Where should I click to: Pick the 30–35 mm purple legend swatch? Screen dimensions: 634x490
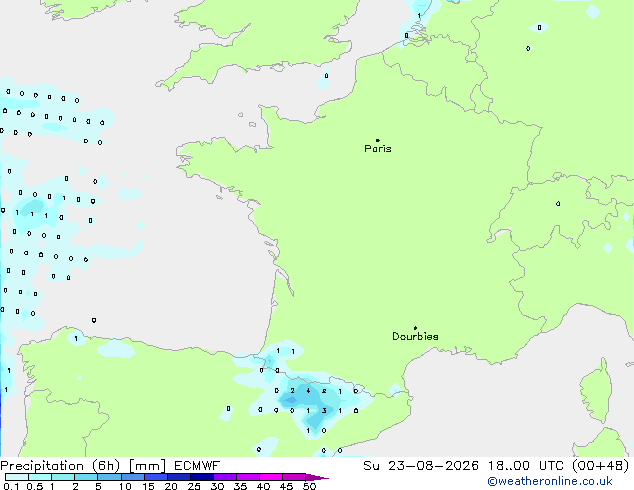[x=225, y=477]
